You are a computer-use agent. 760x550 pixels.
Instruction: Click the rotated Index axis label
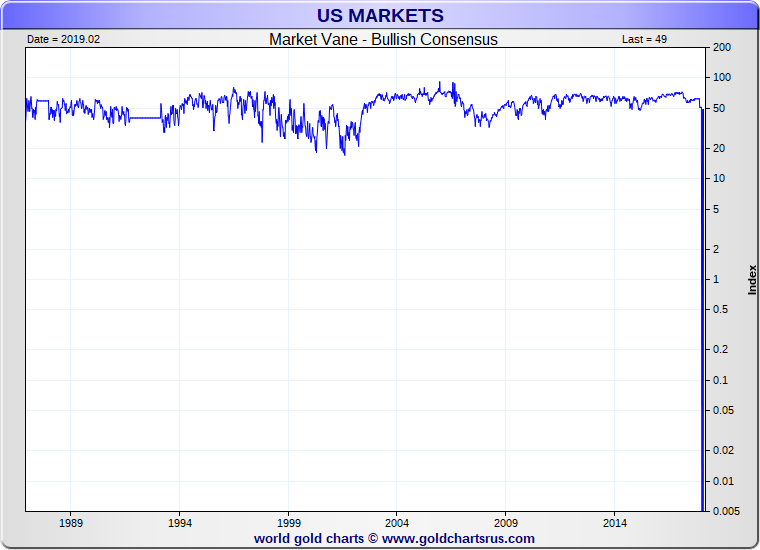click(x=752, y=279)
